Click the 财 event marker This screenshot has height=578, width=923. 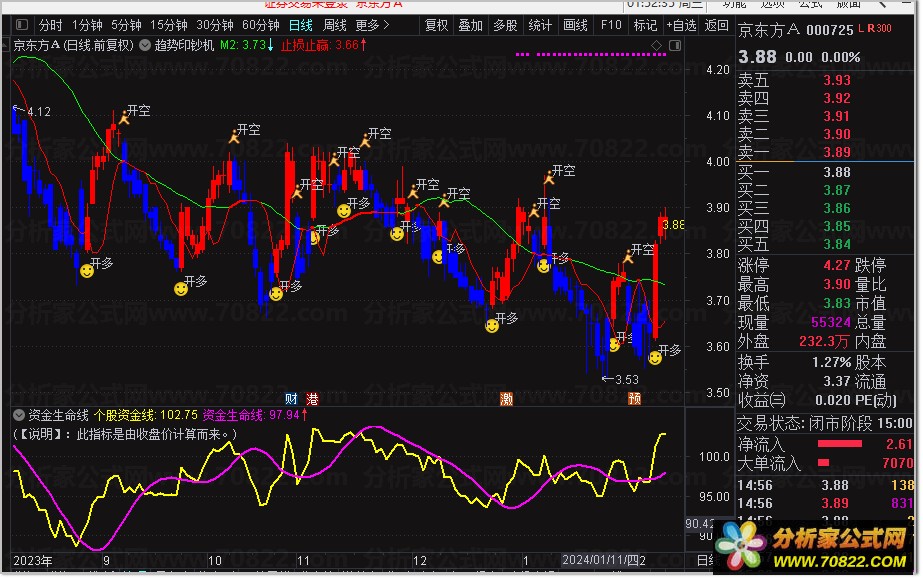pos(291,398)
